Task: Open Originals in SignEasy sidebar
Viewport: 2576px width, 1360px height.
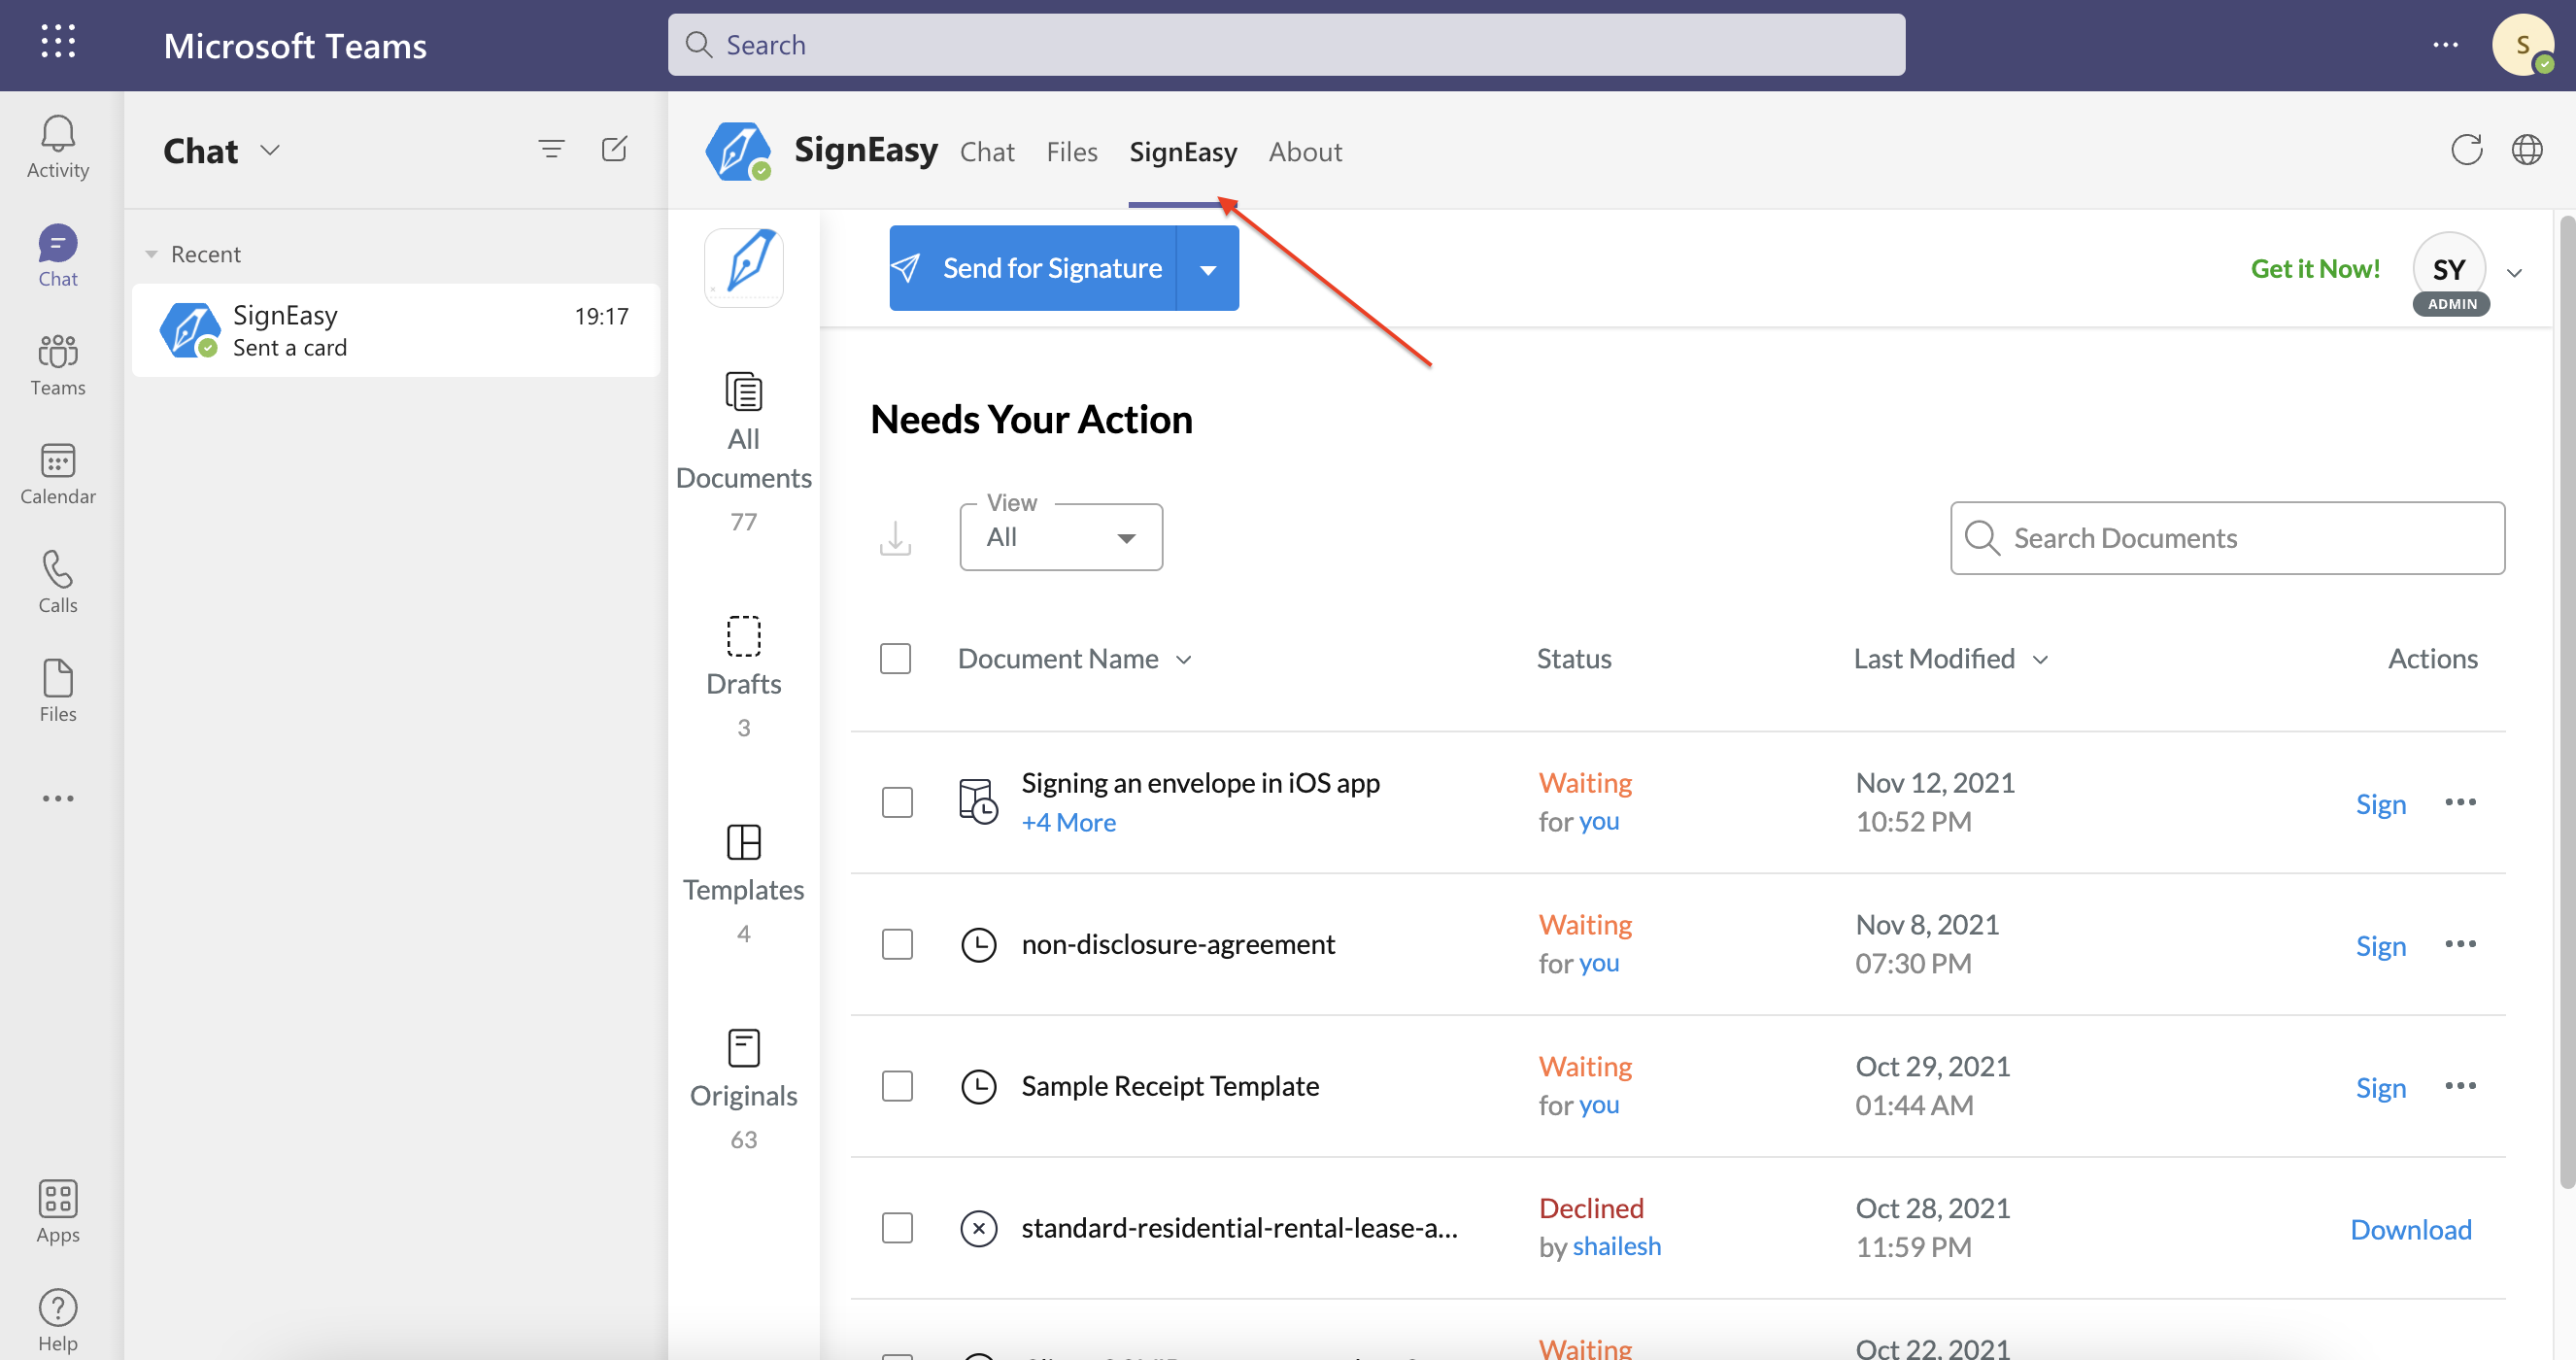Action: (743, 1090)
